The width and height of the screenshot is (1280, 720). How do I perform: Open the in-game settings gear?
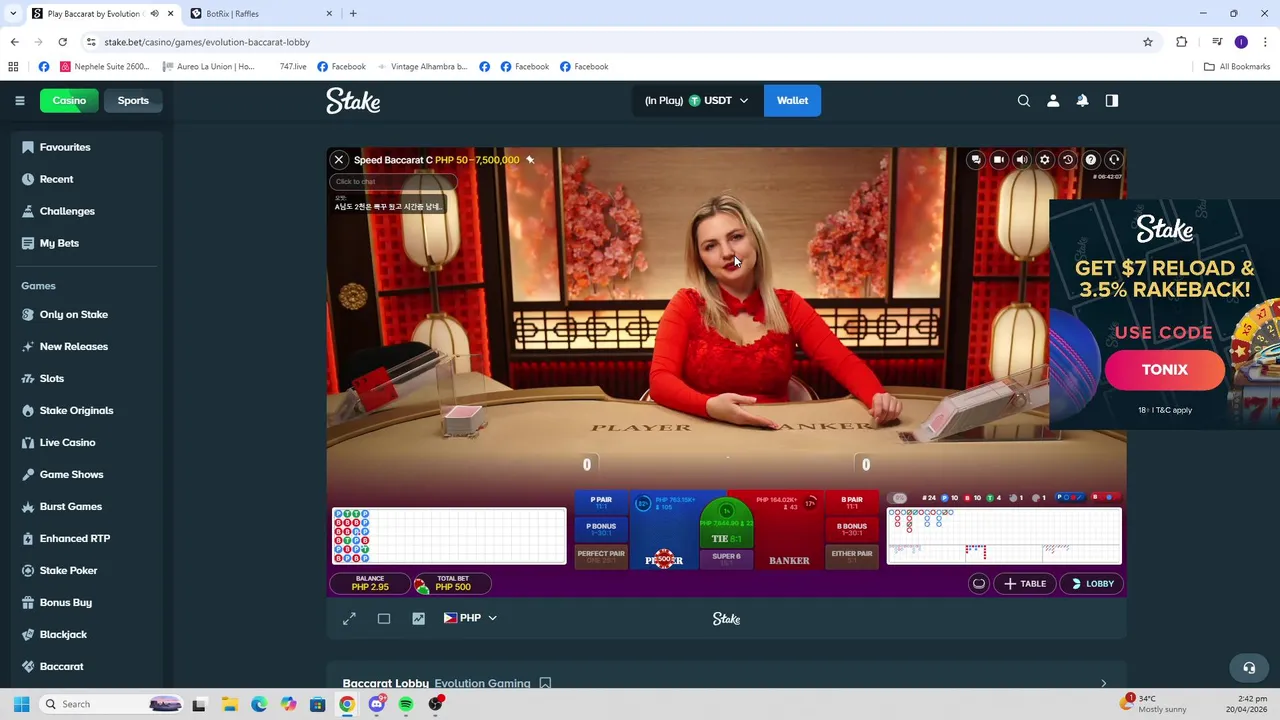1045,160
